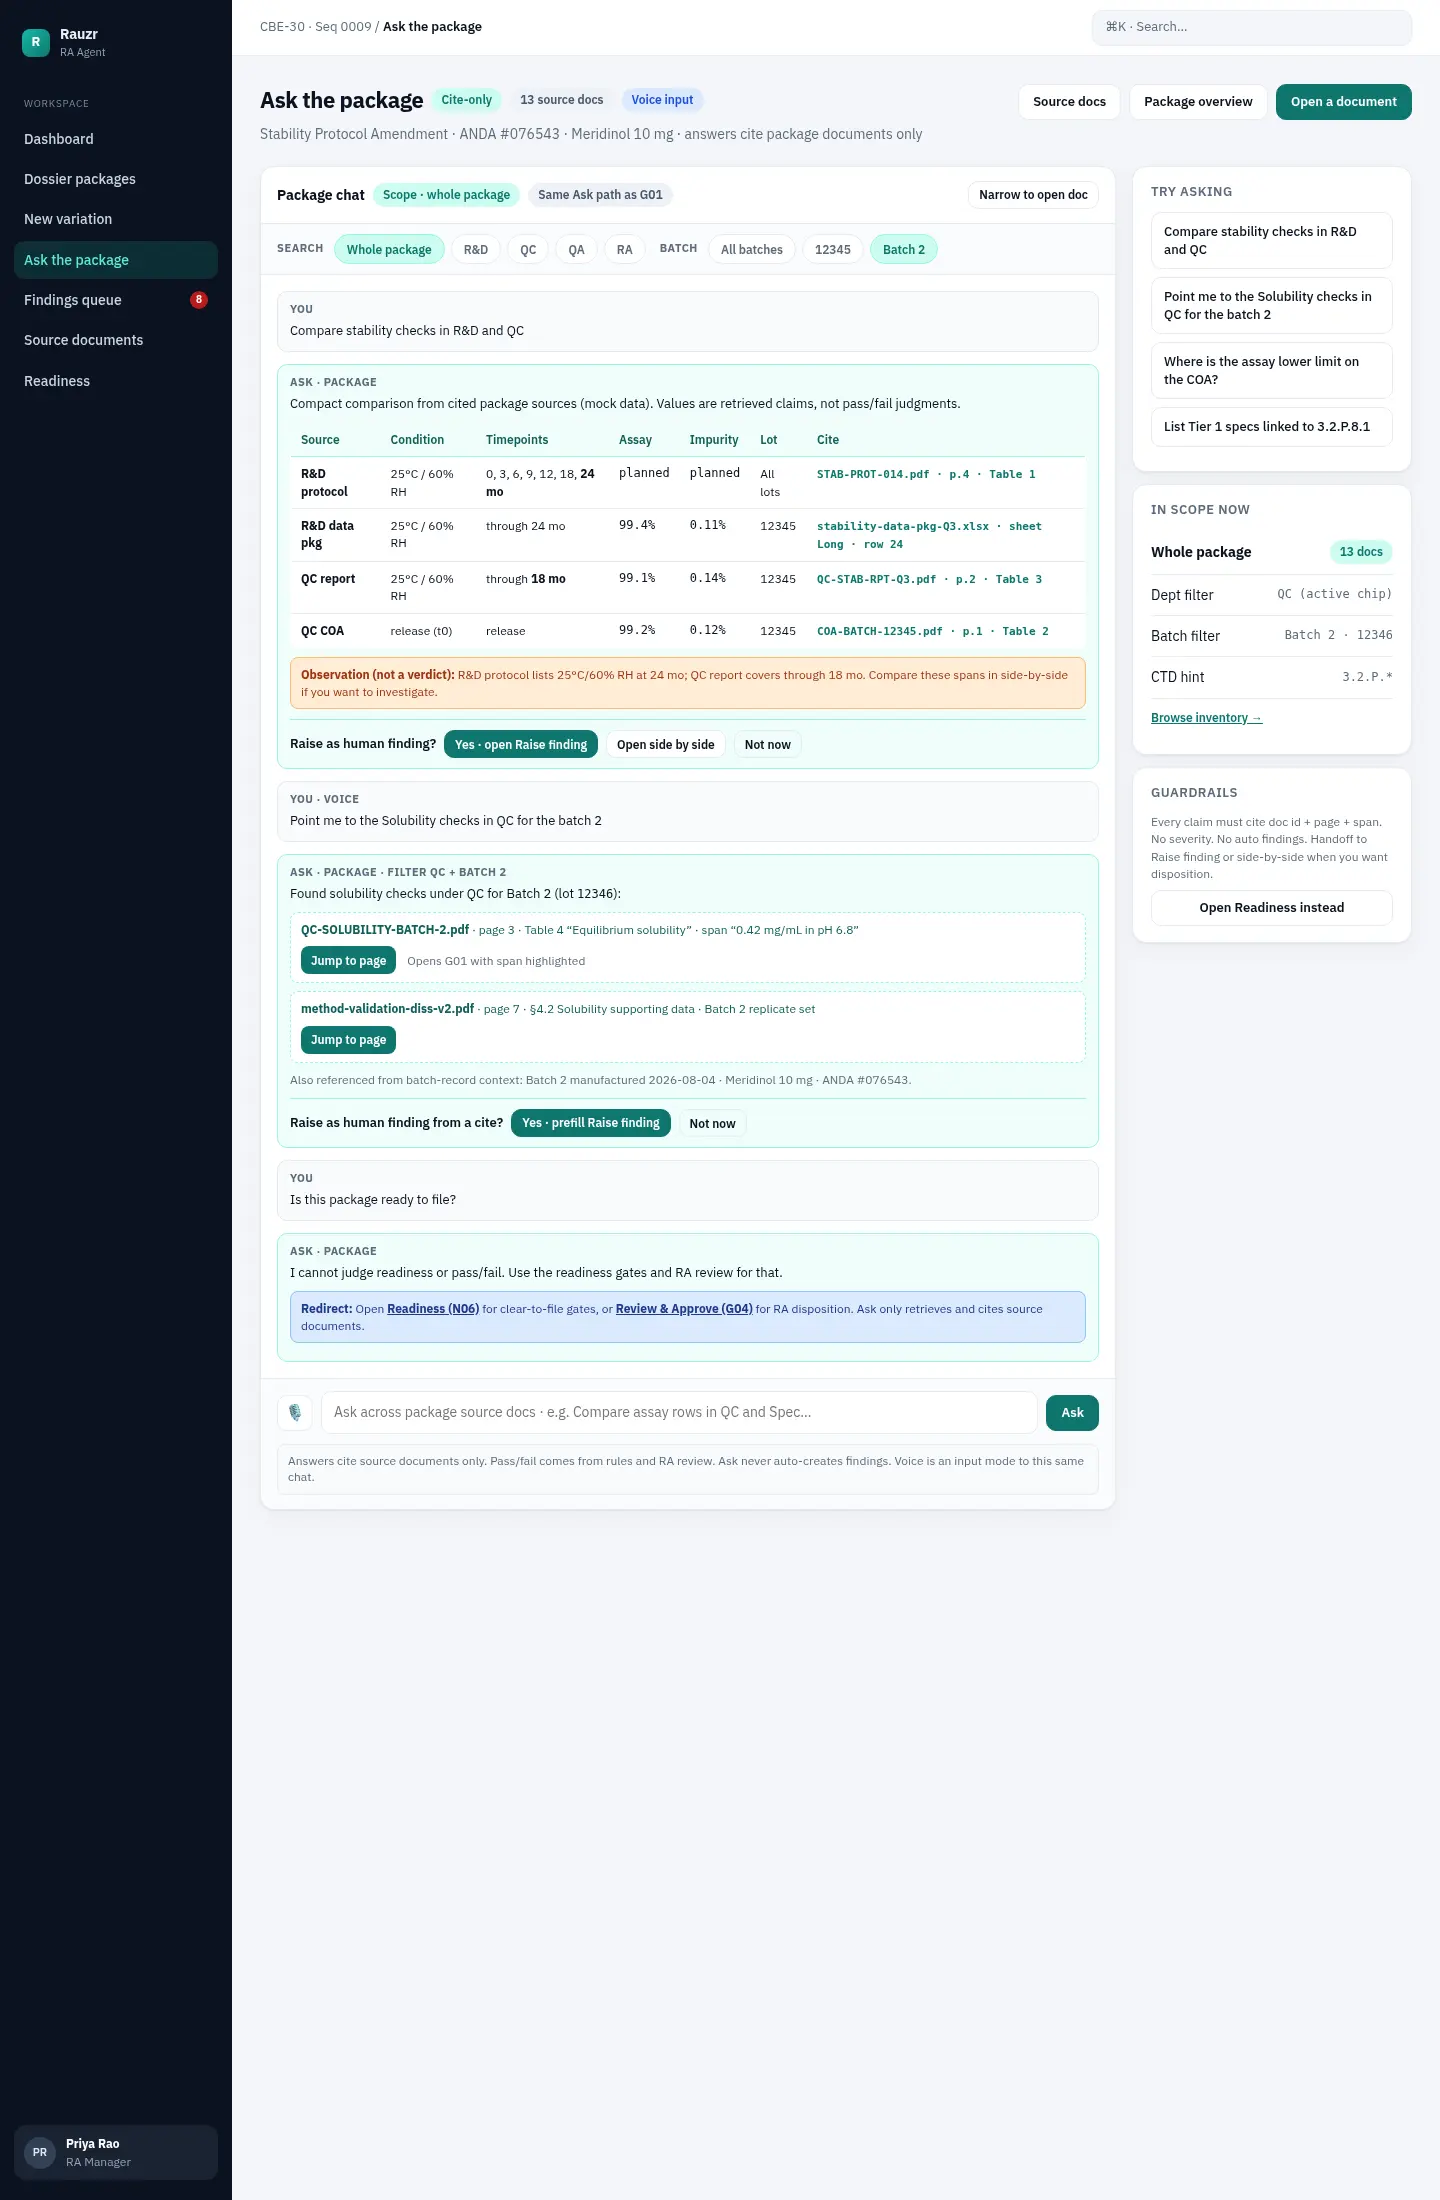
Task: Open Readiness in the sidebar
Action: [116, 381]
